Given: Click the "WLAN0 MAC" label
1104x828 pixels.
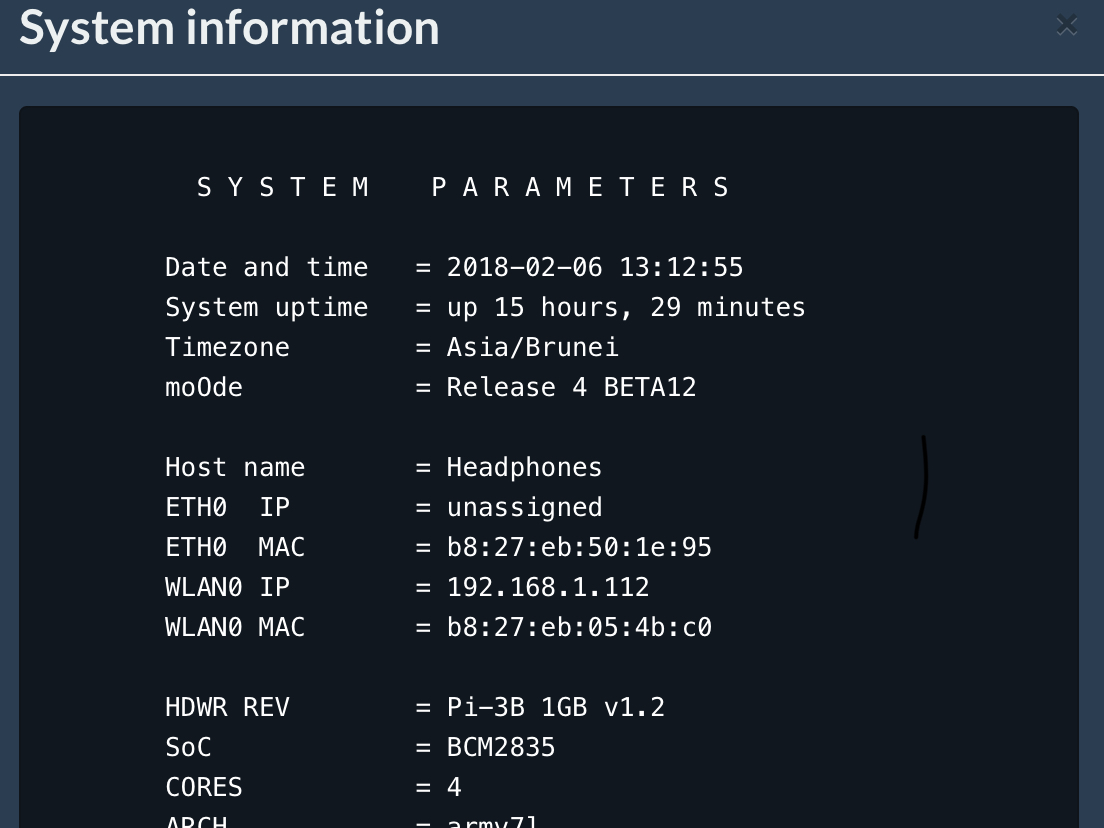Looking at the screenshot, I should tap(235, 627).
